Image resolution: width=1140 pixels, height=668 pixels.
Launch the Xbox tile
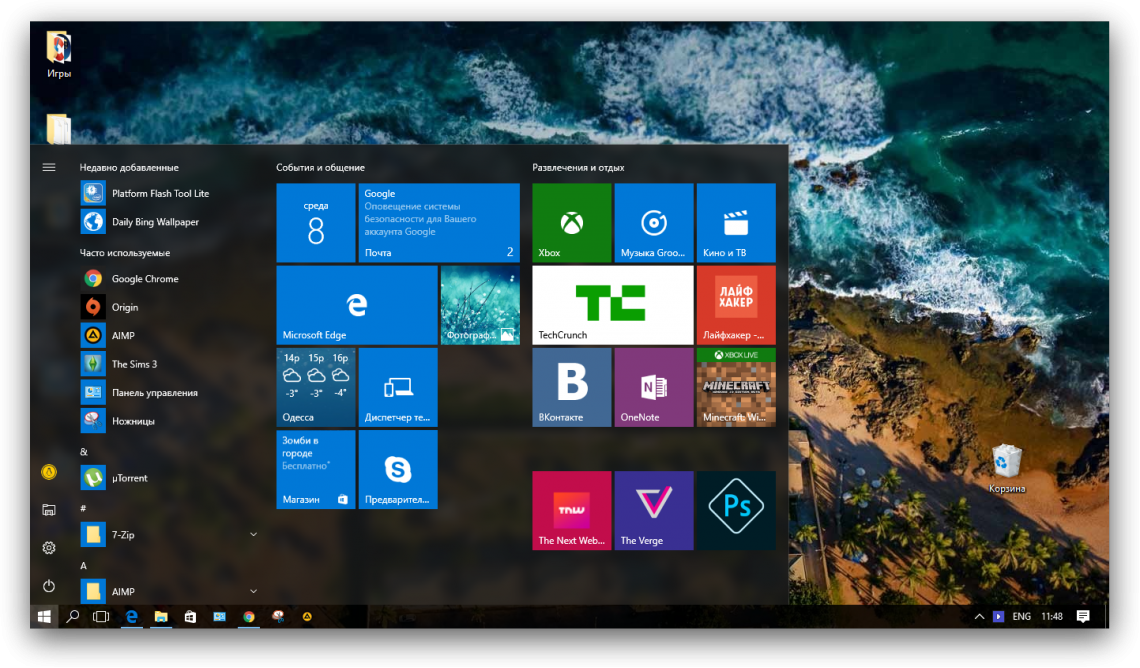click(x=571, y=222)
